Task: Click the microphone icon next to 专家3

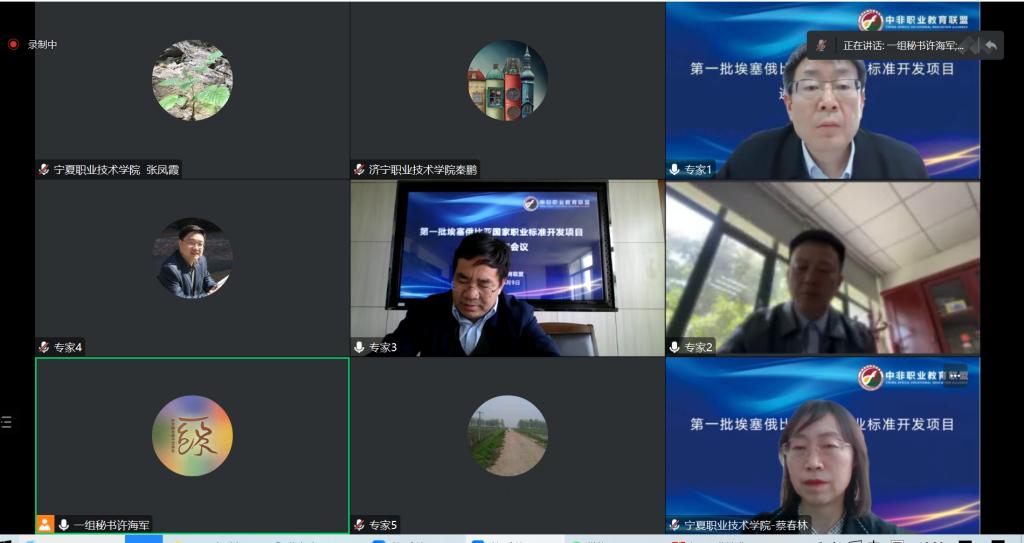Action: pyautogui.click(x=359, y=347)
